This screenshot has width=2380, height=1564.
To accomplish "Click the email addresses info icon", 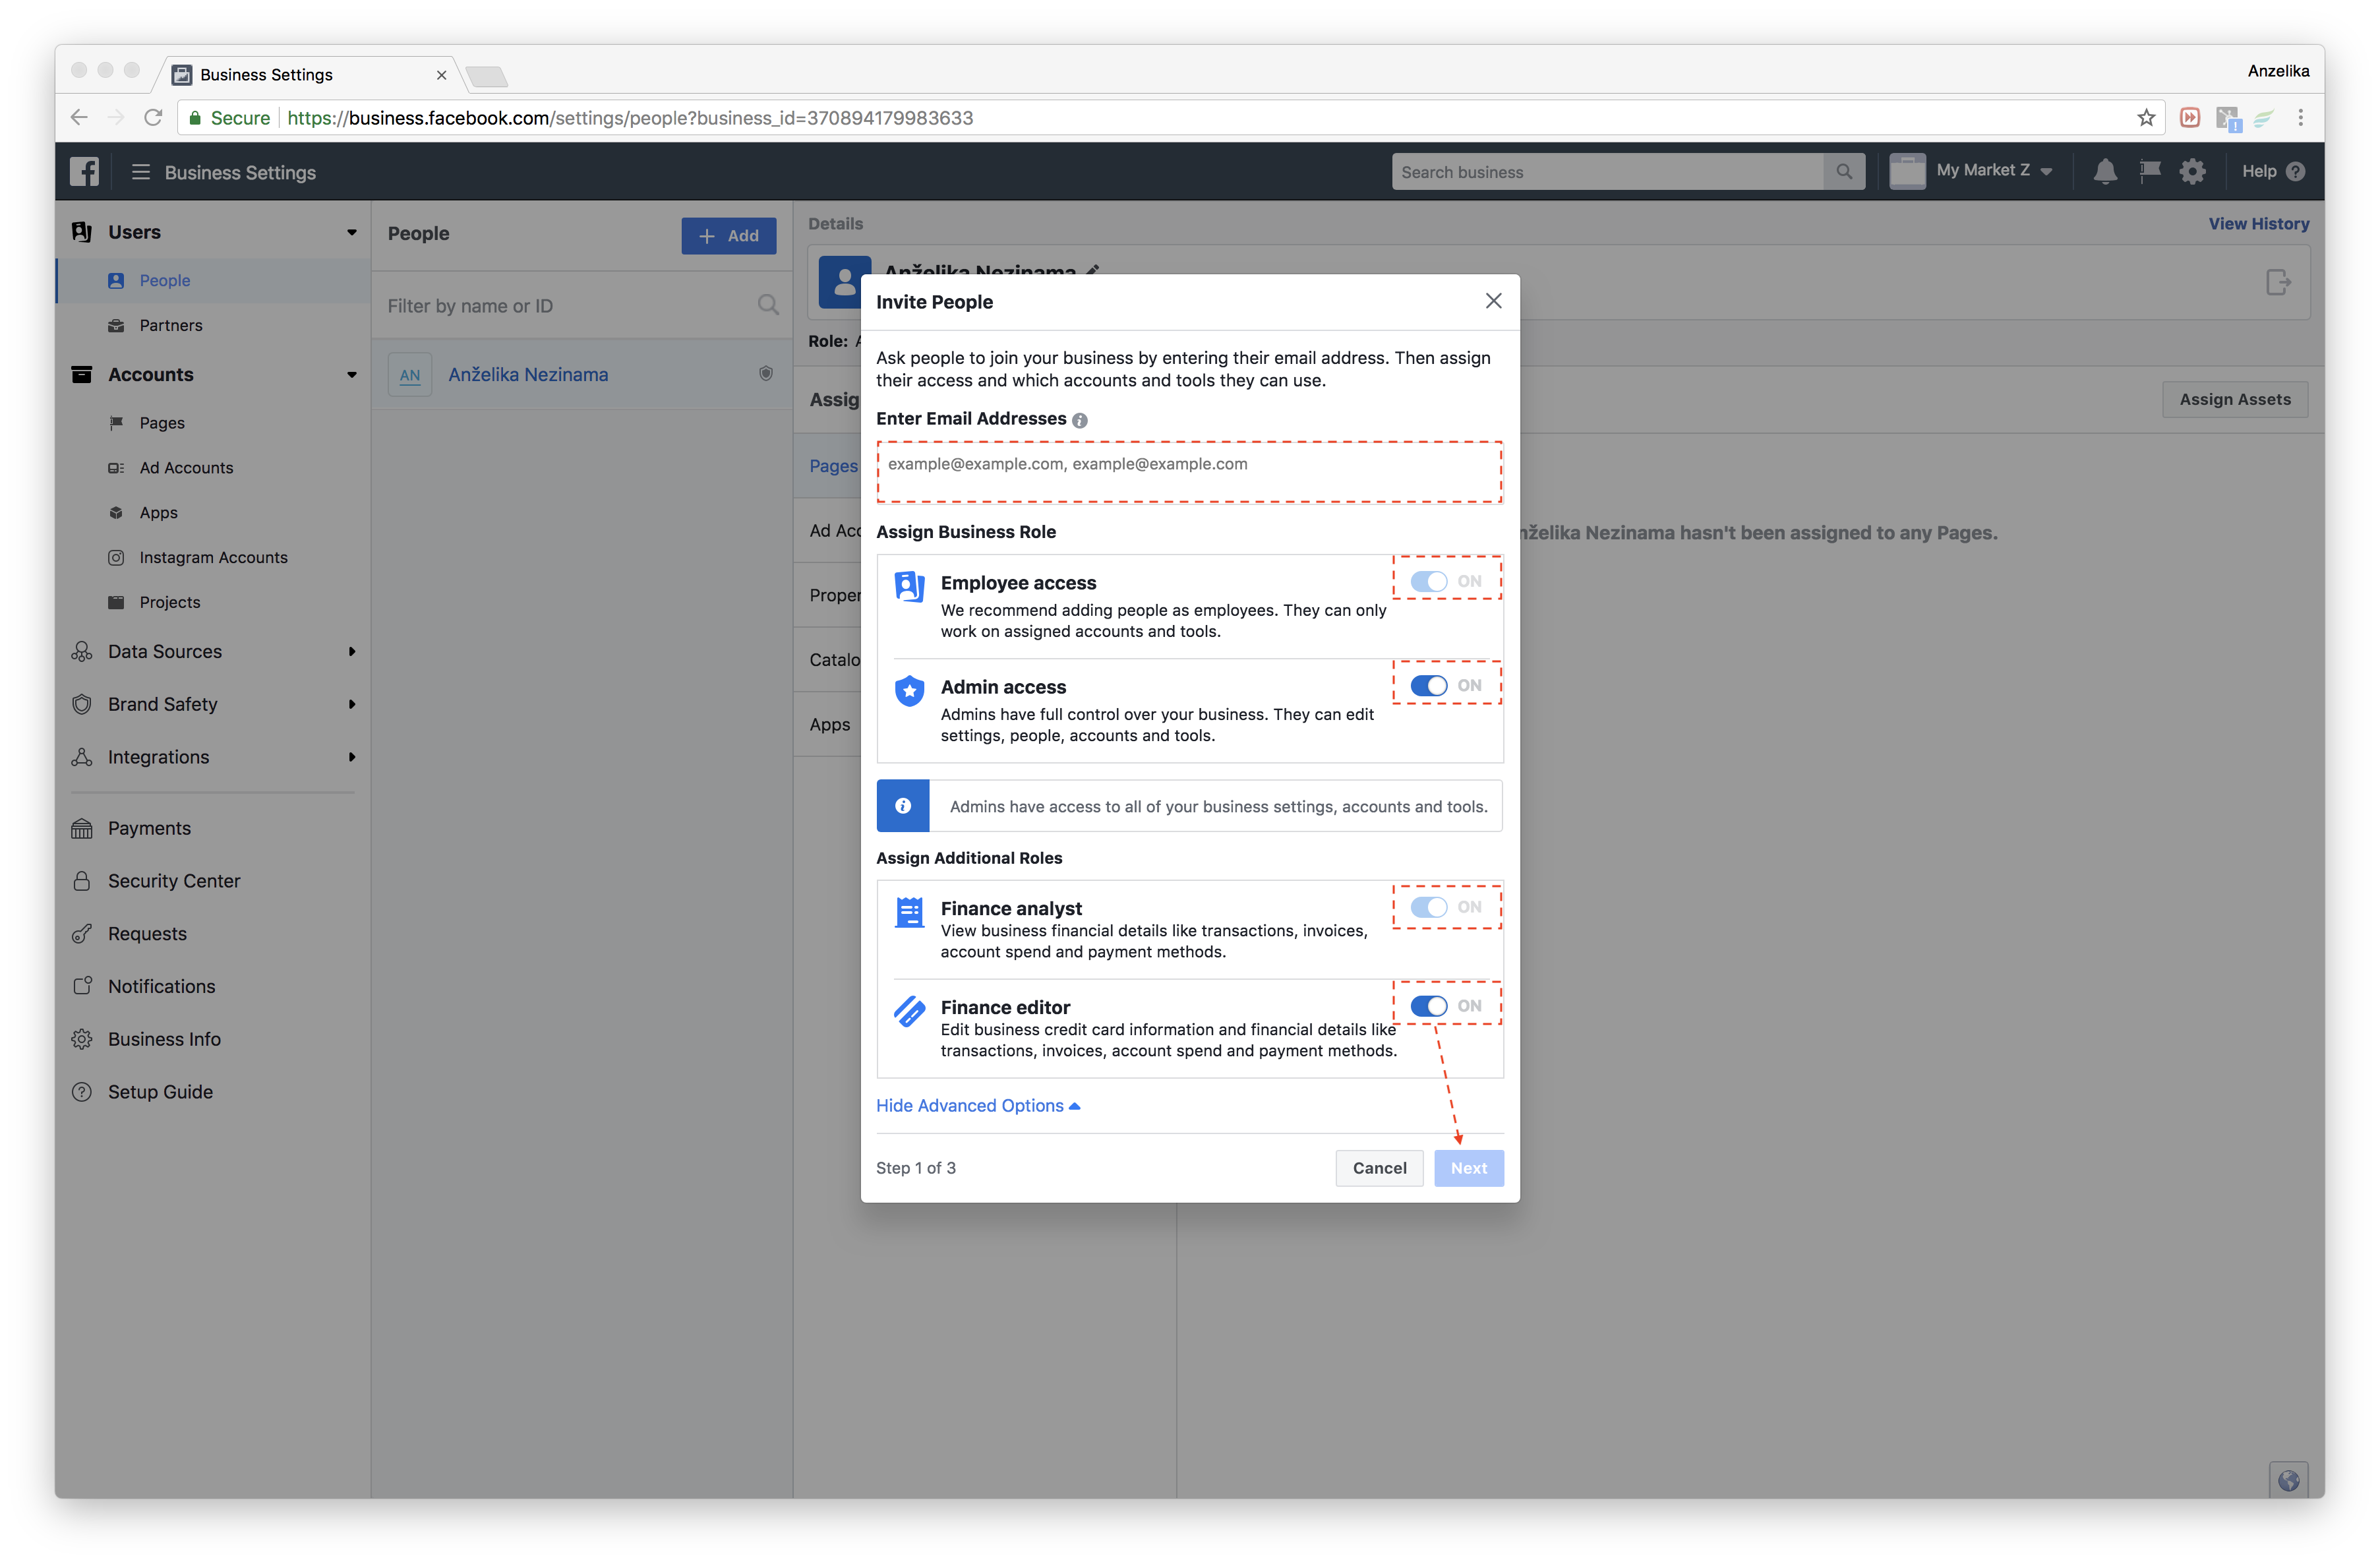I will (1080, 420).
